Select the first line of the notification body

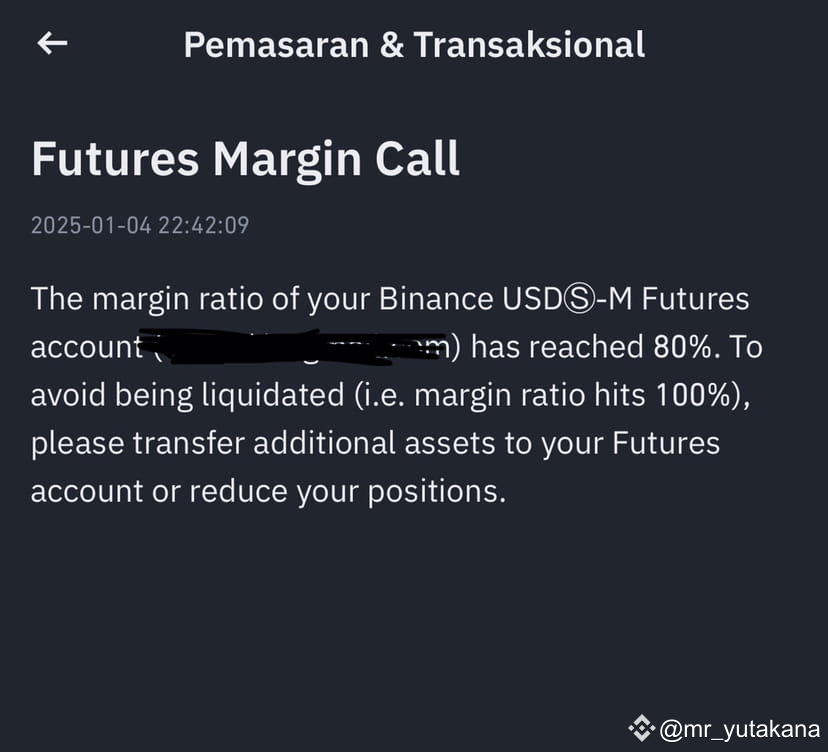pos(390,298)
